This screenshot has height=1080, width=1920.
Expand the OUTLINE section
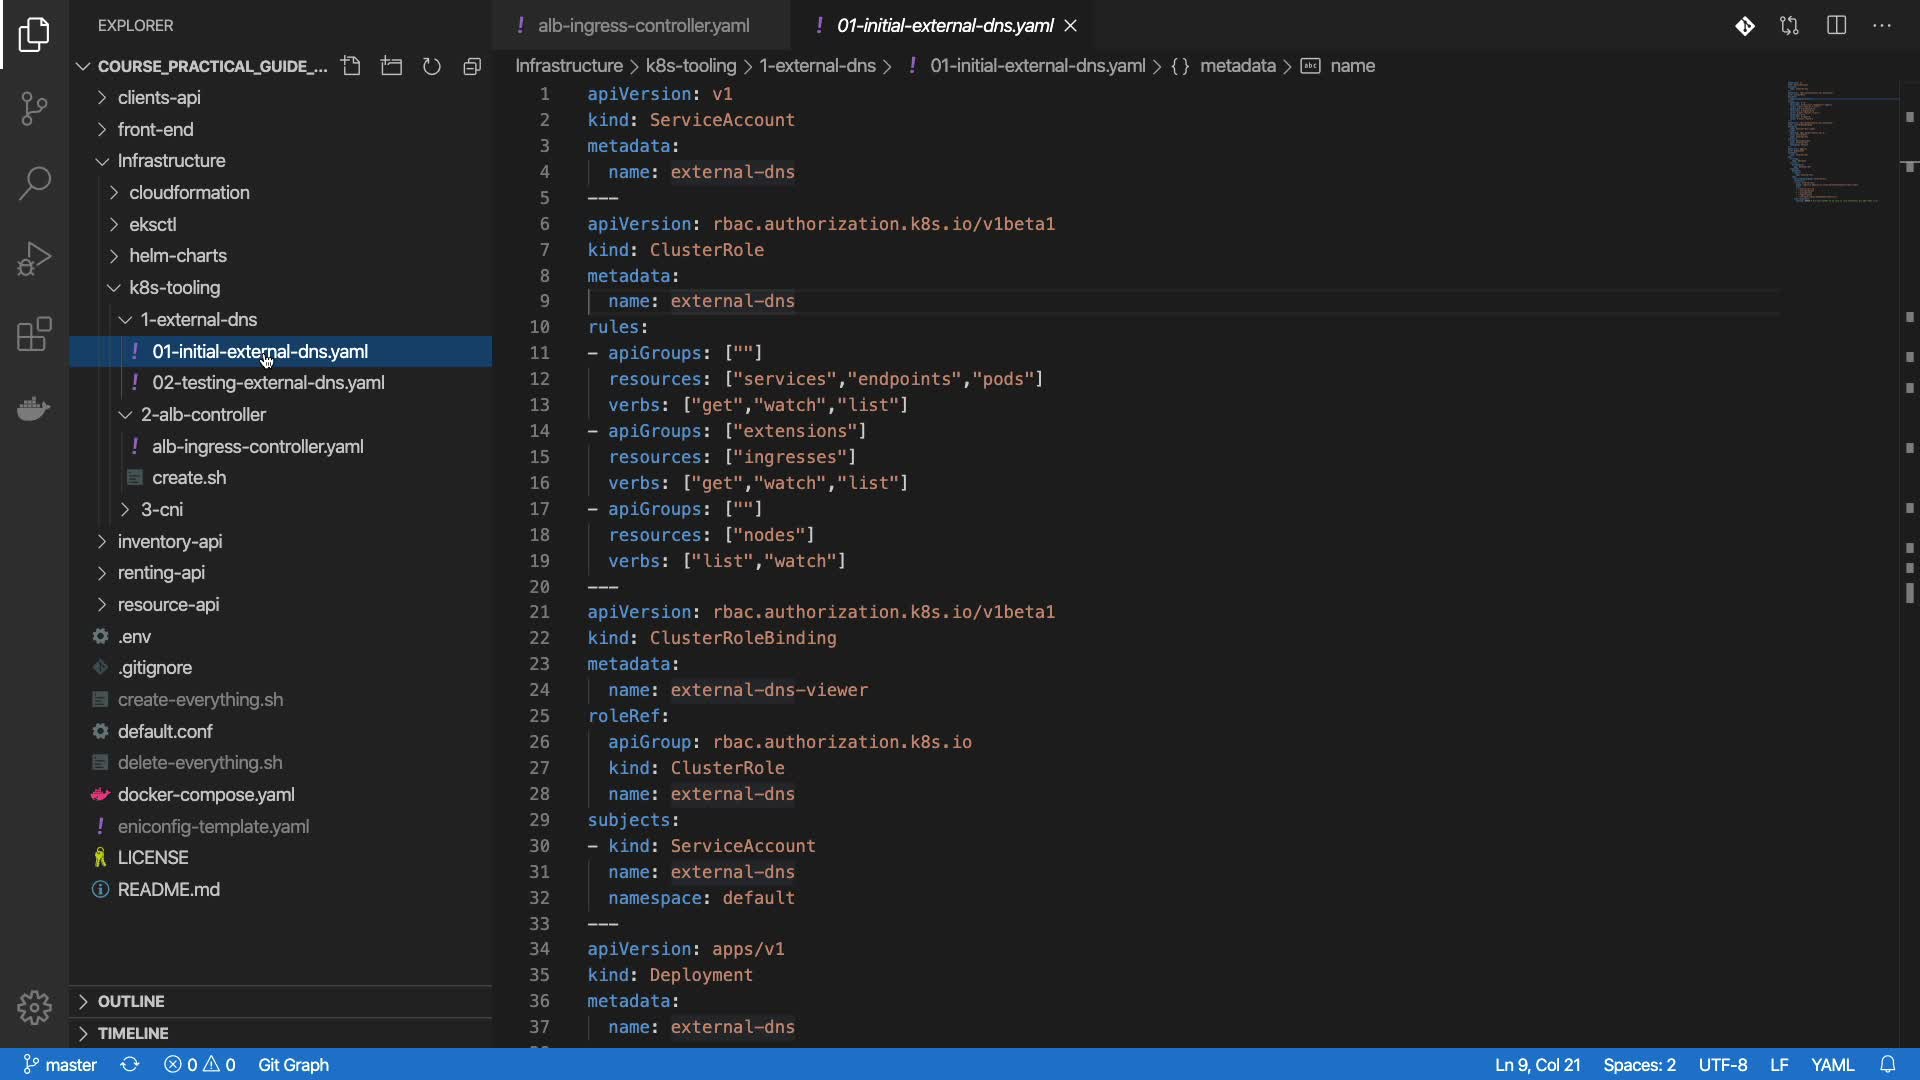point(131,1001)
